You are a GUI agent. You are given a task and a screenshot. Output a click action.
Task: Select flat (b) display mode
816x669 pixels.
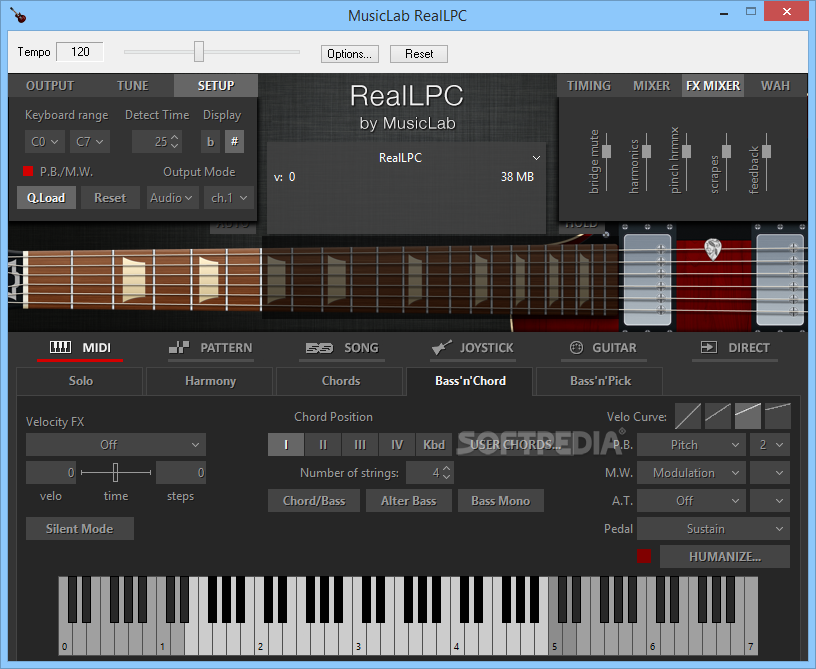pyautogui.click(x=210, y=141)
